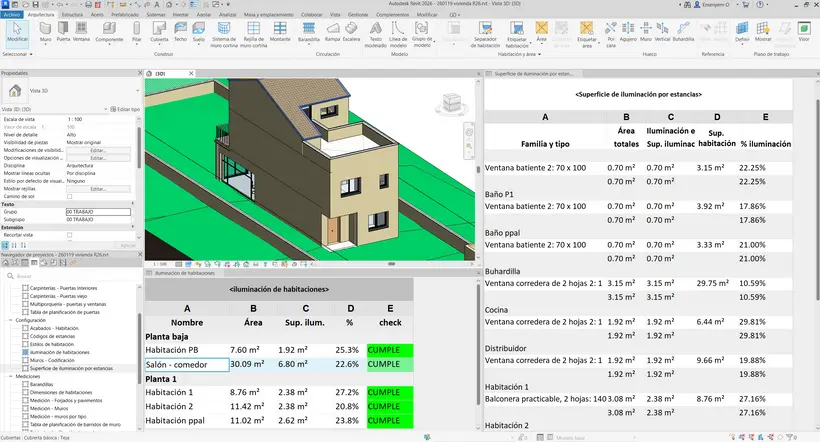This screenshot has width=820, height=442.
Task: Click the Grupo 00 TRABAJO field
Action: click(x=98, y=212)
